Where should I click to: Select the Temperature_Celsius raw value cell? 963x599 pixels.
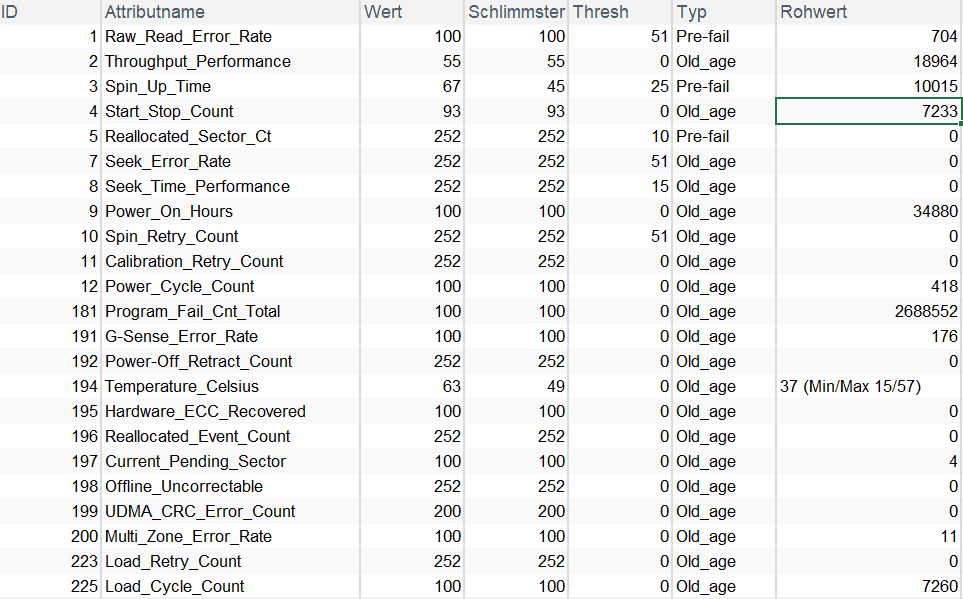tap(850, 387)
